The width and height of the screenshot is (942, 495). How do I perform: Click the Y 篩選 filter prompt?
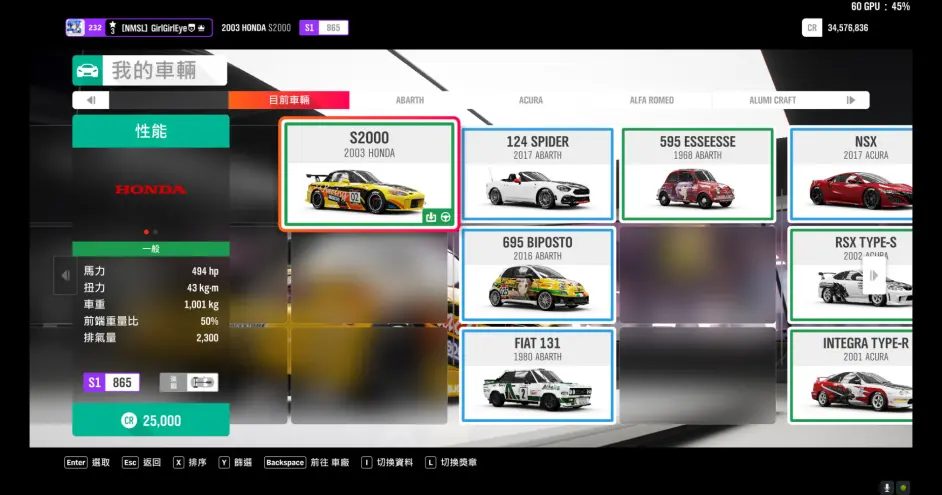[235, 462]
